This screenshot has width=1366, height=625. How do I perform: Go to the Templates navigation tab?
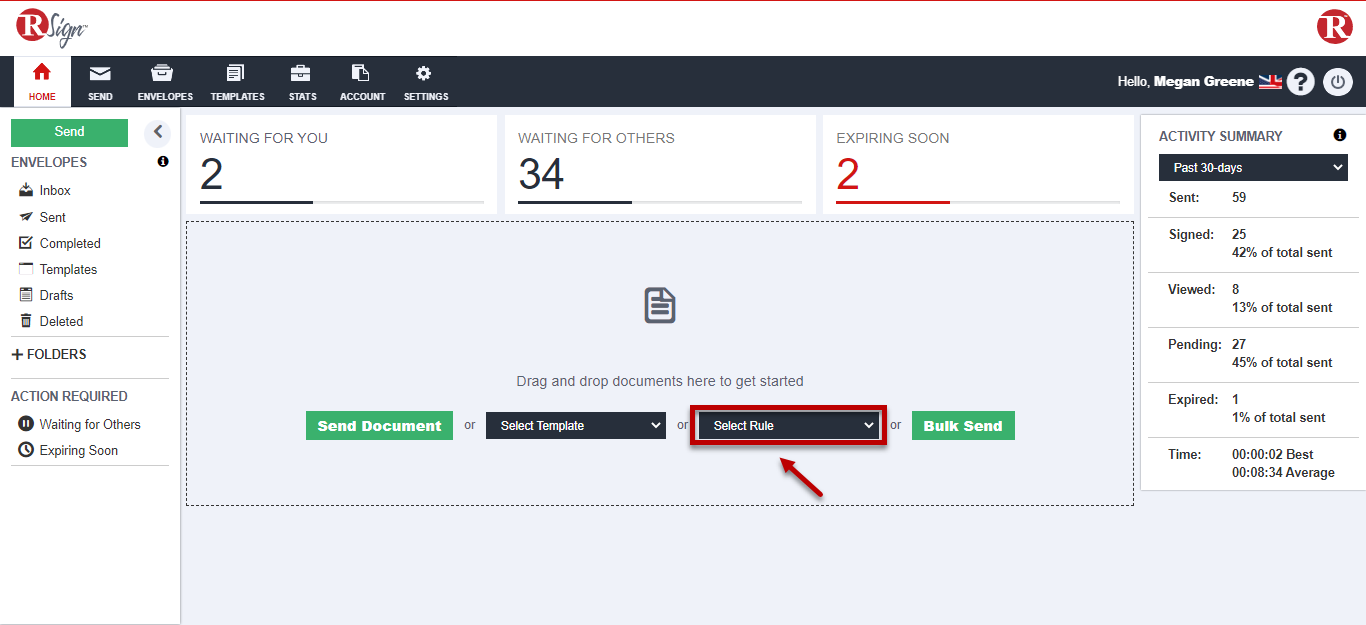(237, 82)
